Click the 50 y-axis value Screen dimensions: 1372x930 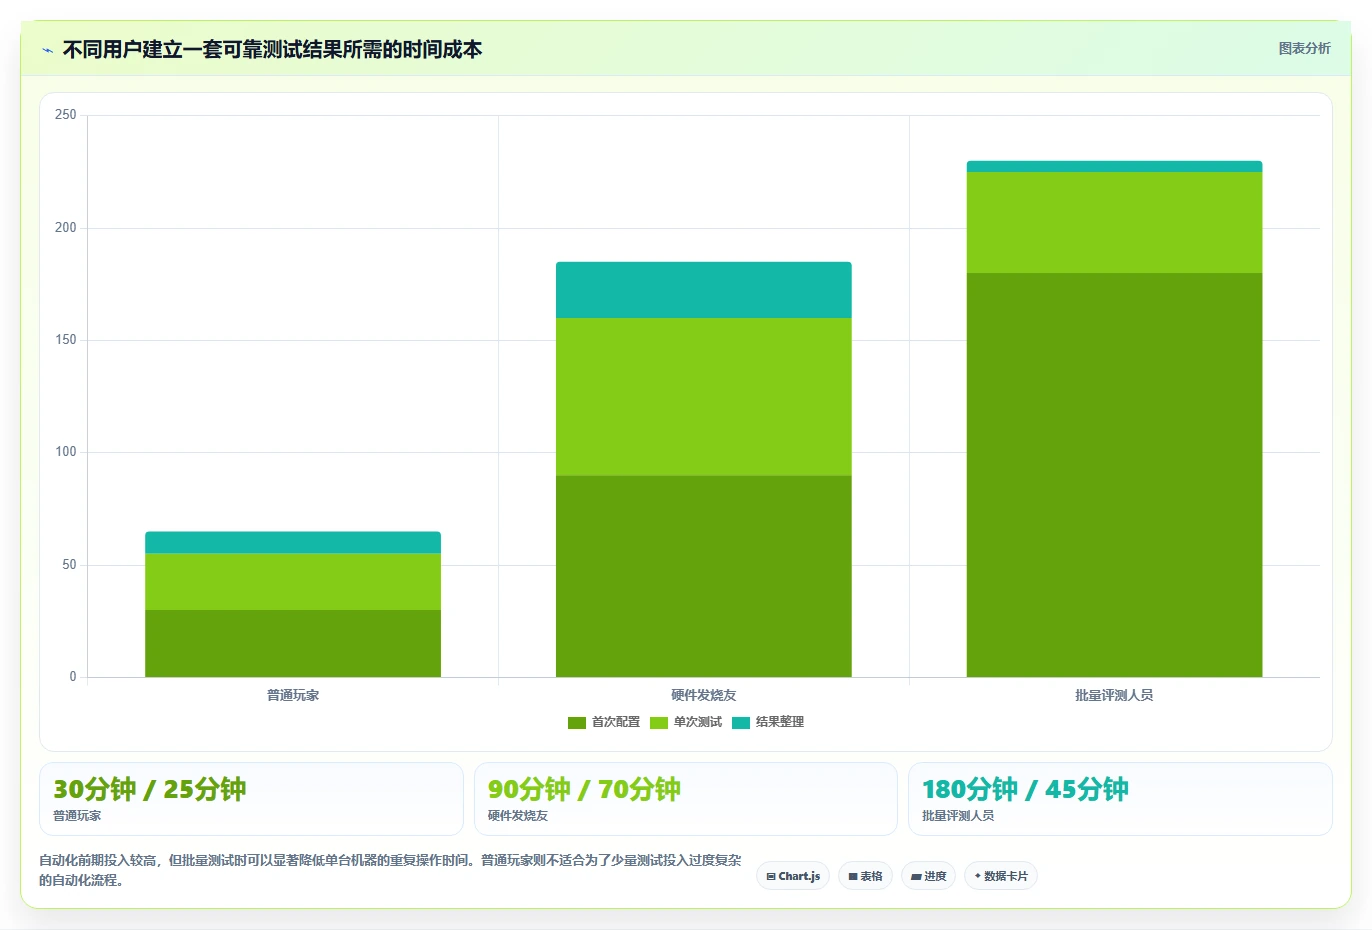(x=69, y=565)
